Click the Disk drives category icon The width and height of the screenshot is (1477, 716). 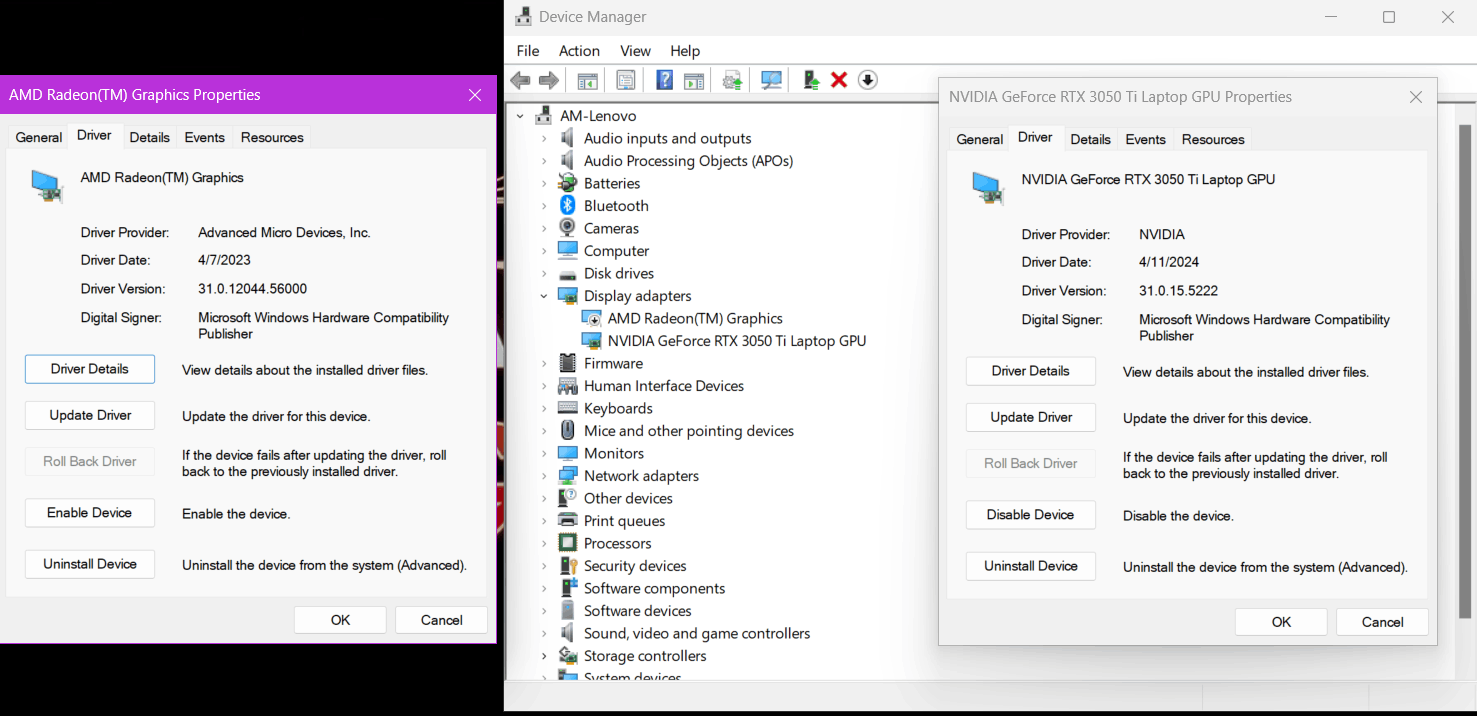tap(567, 273)
